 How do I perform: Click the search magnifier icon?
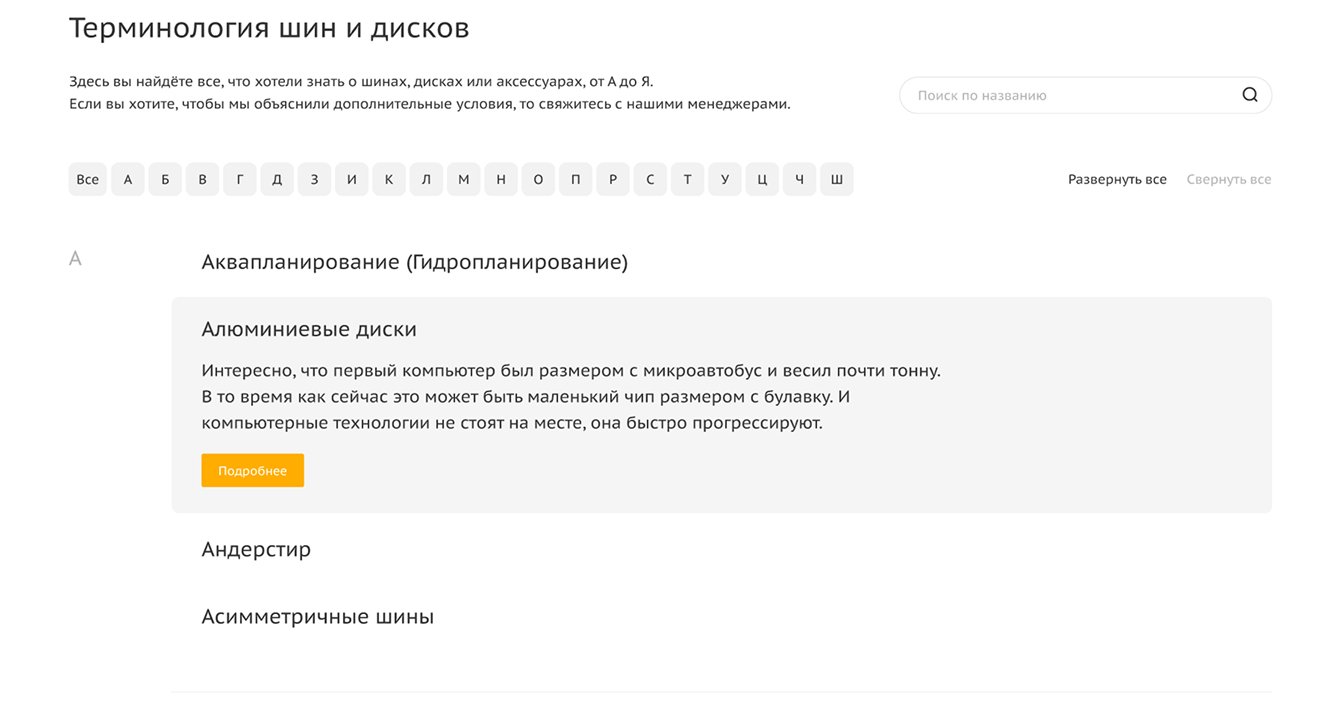(x=1249, y=95)
